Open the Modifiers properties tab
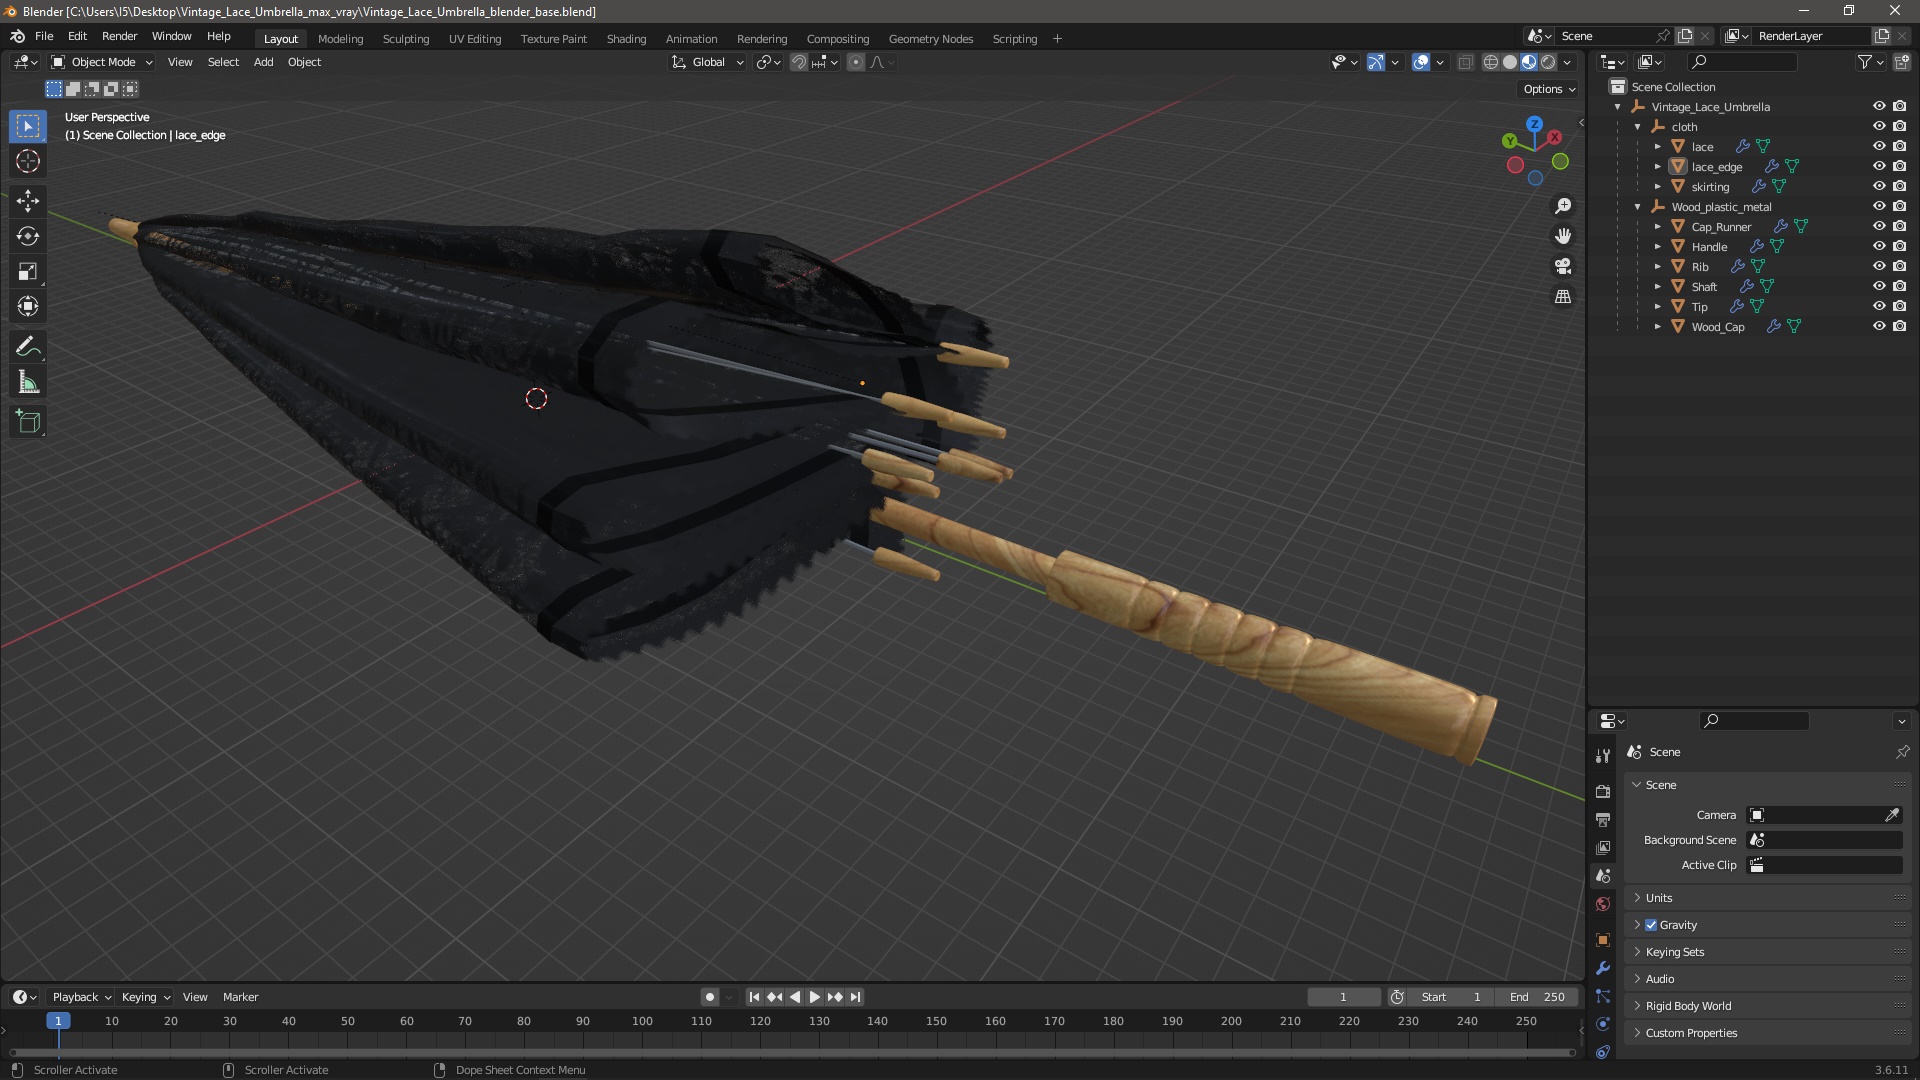 tap(1603, 968)
